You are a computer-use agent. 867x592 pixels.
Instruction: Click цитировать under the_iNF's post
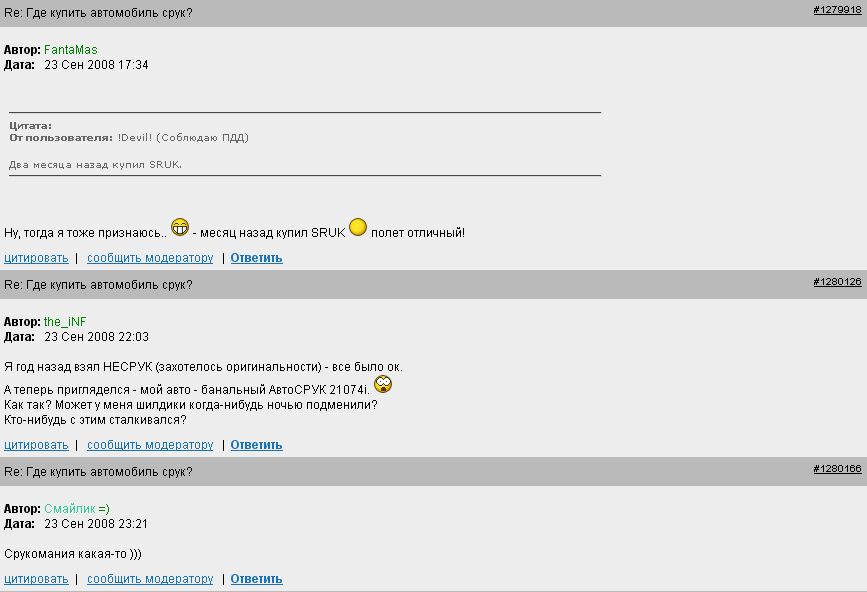[x=36, y=445]
